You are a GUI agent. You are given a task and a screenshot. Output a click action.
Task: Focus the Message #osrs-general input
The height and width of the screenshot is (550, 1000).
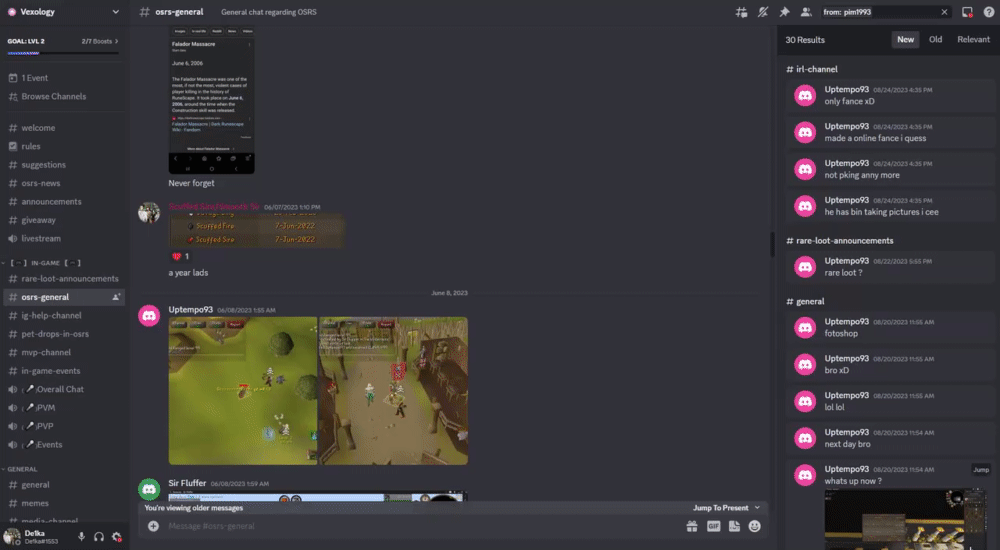coord(421,526)
